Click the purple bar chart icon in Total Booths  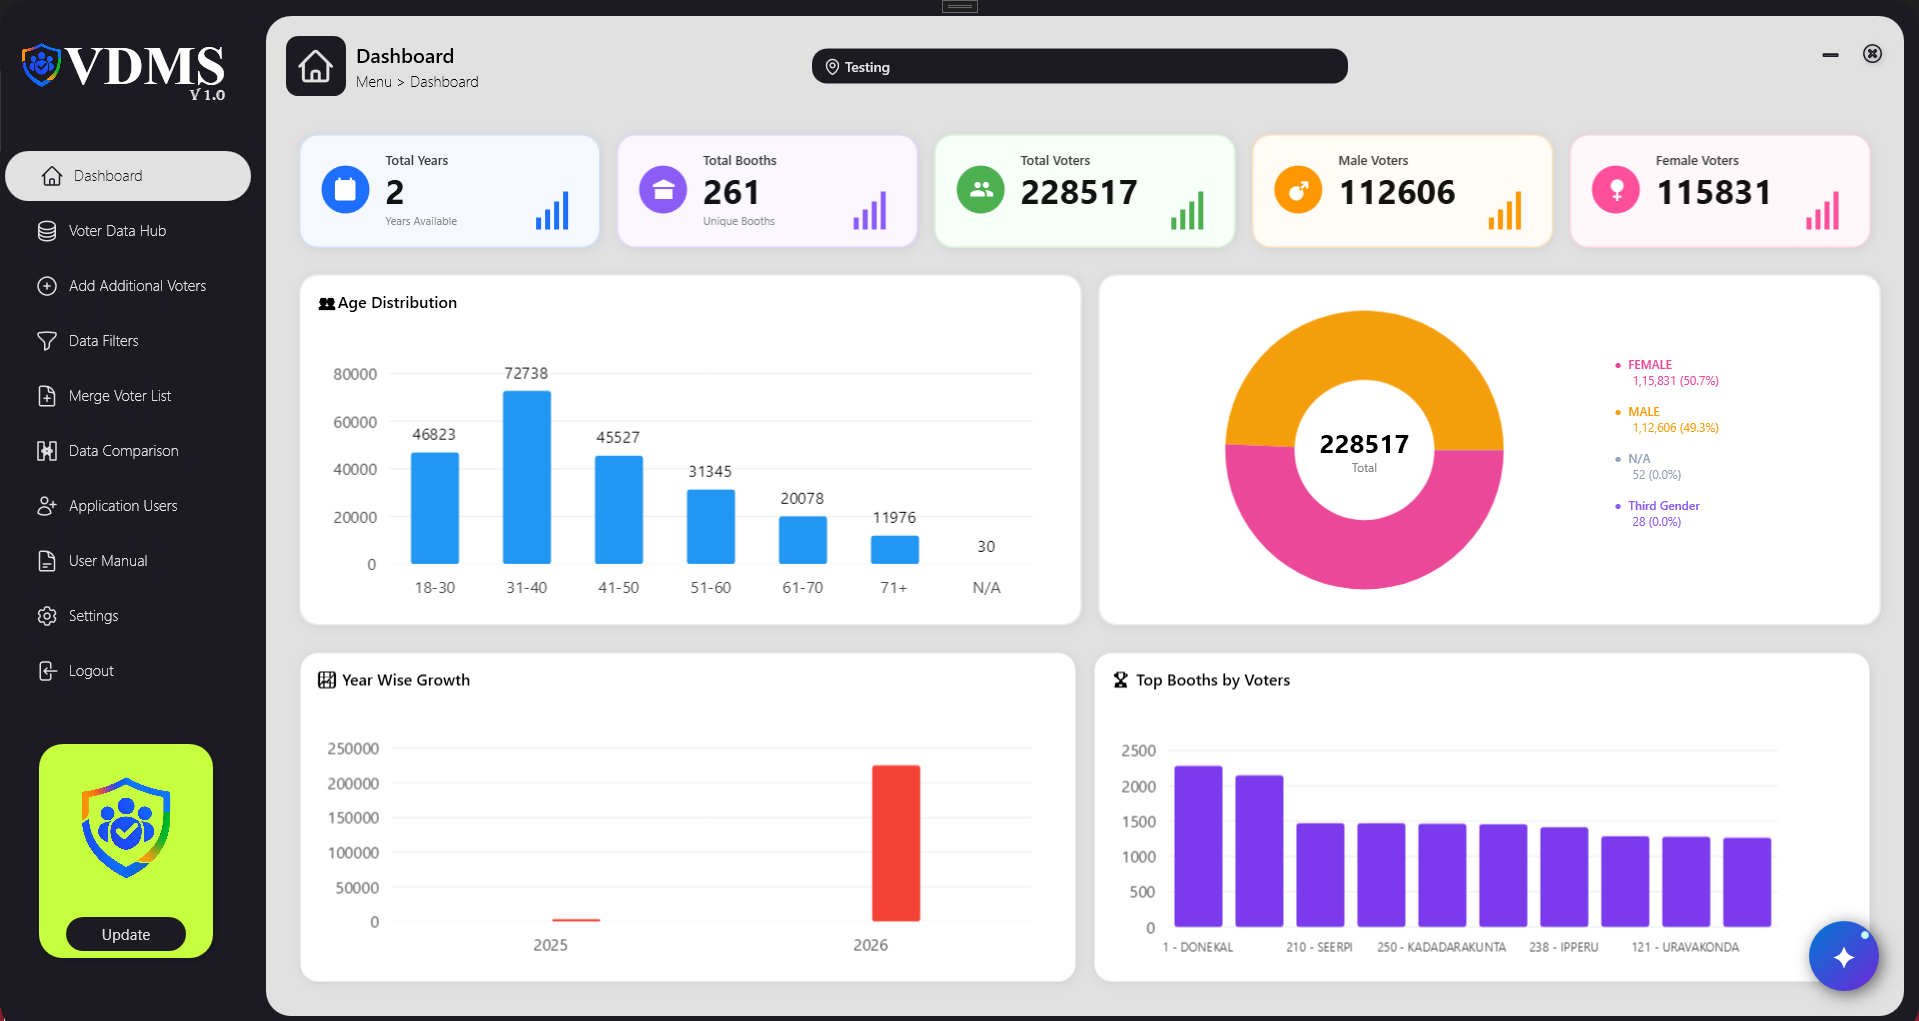tap(870, 210)
